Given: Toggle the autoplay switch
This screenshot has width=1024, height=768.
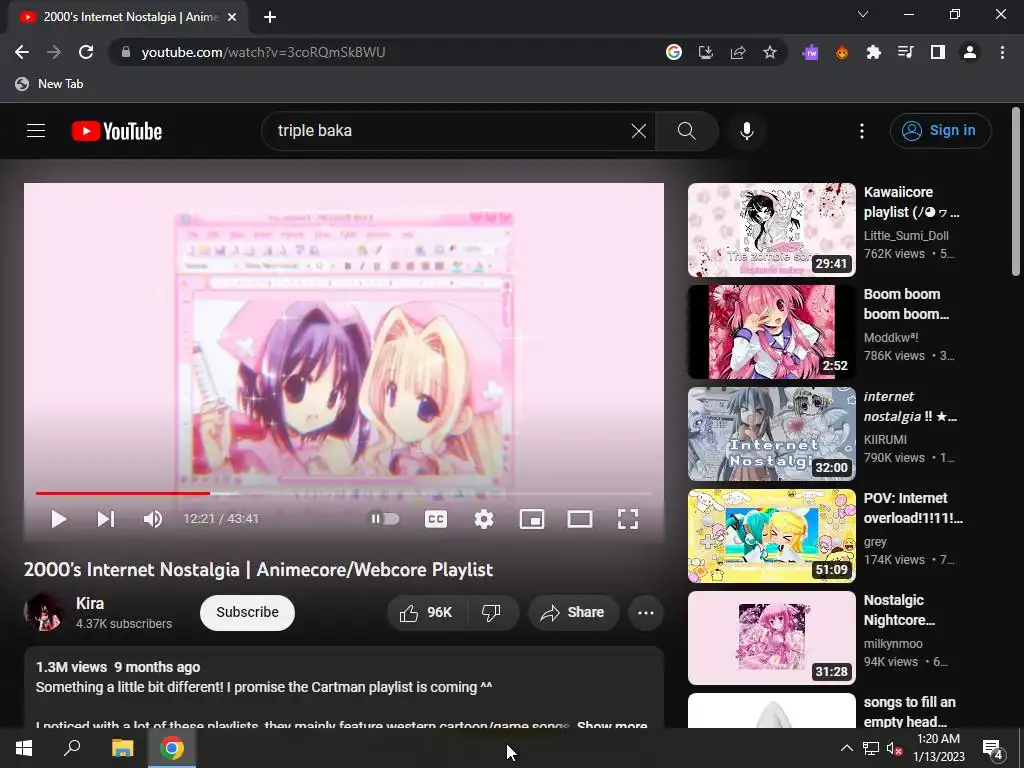Looking at the screenshot, I should (385, 519).
